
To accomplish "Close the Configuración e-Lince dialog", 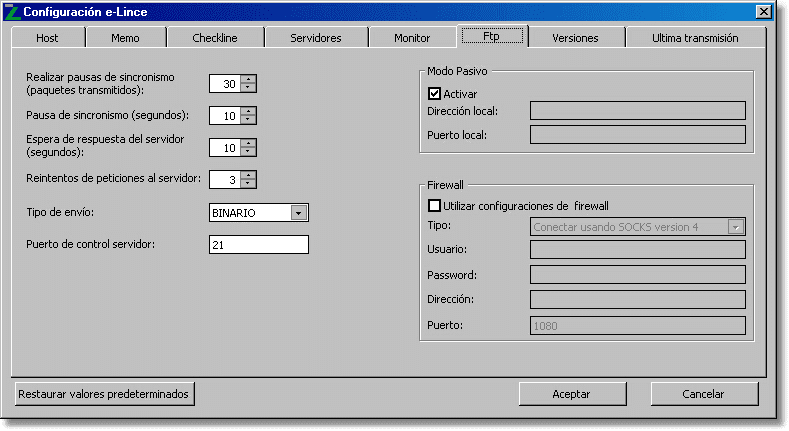I will click(763, 12).
